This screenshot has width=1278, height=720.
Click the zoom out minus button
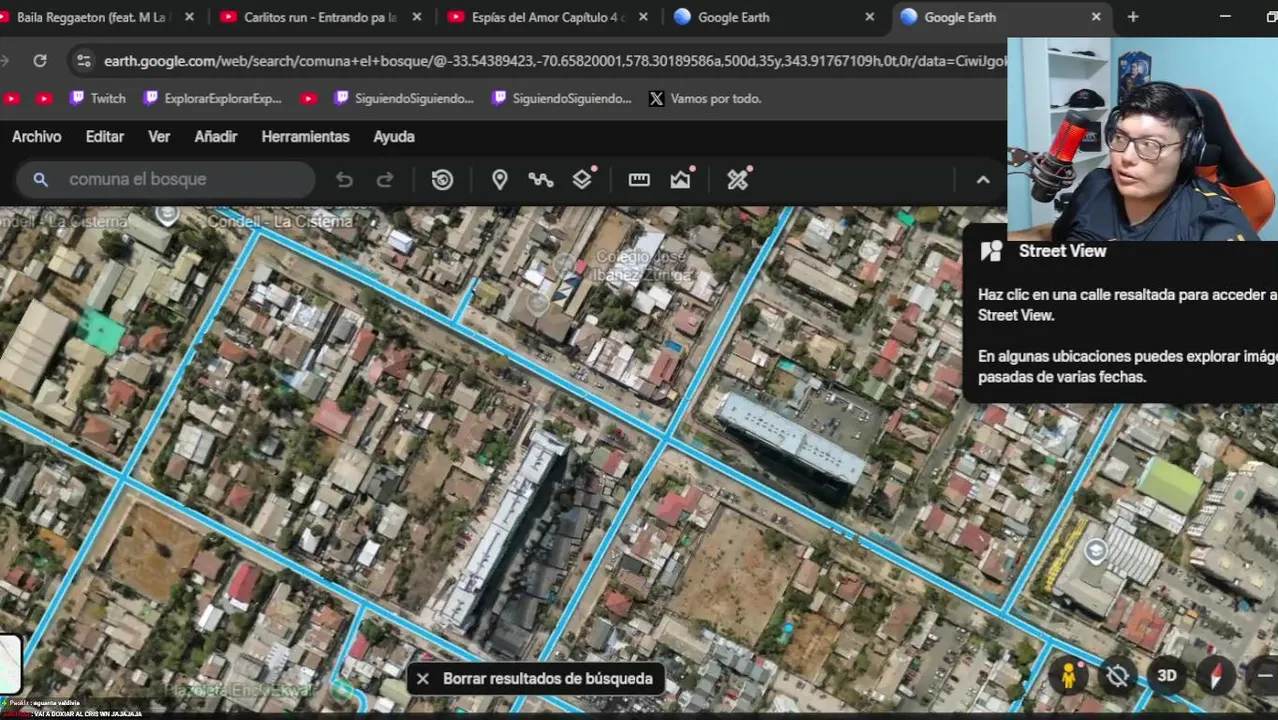coord(1264,676)
